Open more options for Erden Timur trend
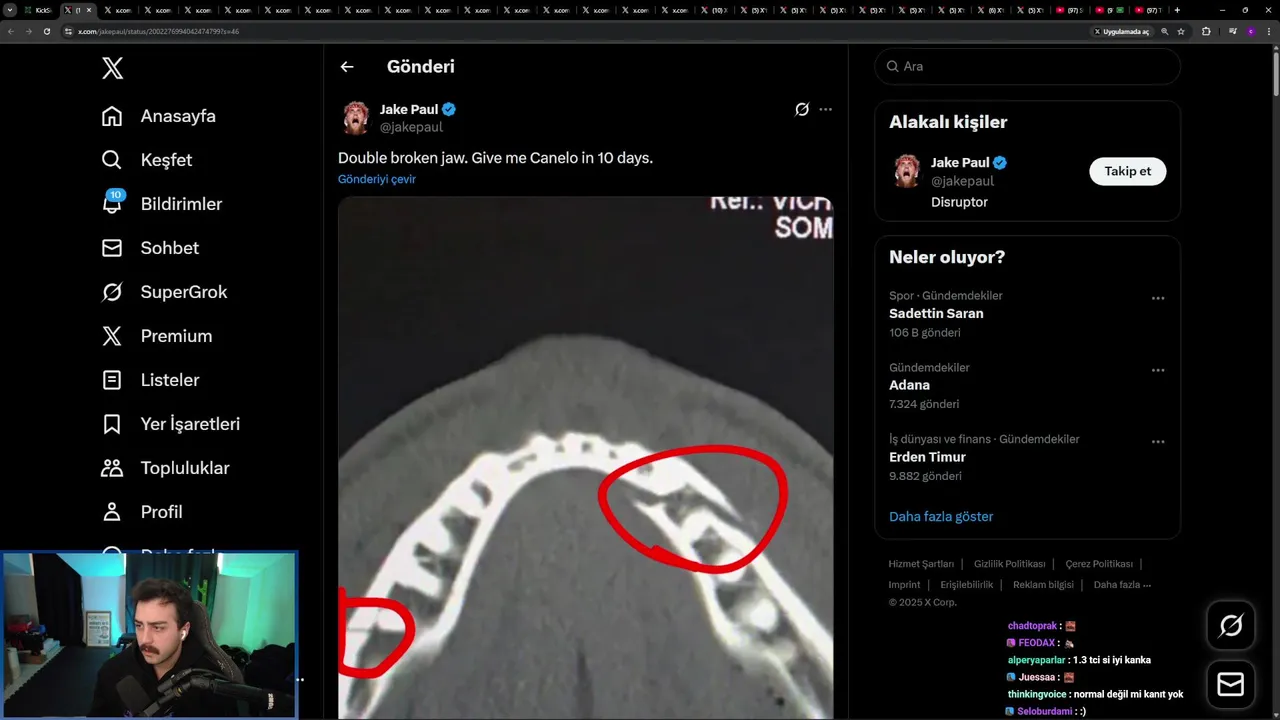1280x720 pixels. point(1157,442)
